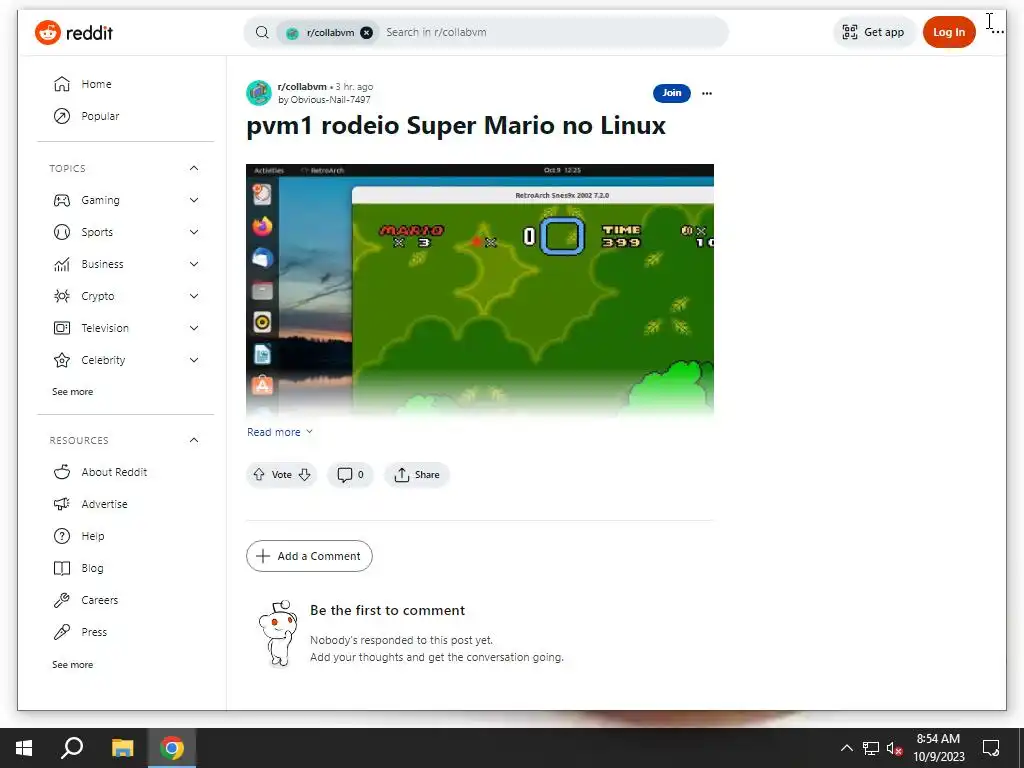Viewport: 1024px width, 768px height.
Task: Expand the post with Read more
Action: (280, 432)
